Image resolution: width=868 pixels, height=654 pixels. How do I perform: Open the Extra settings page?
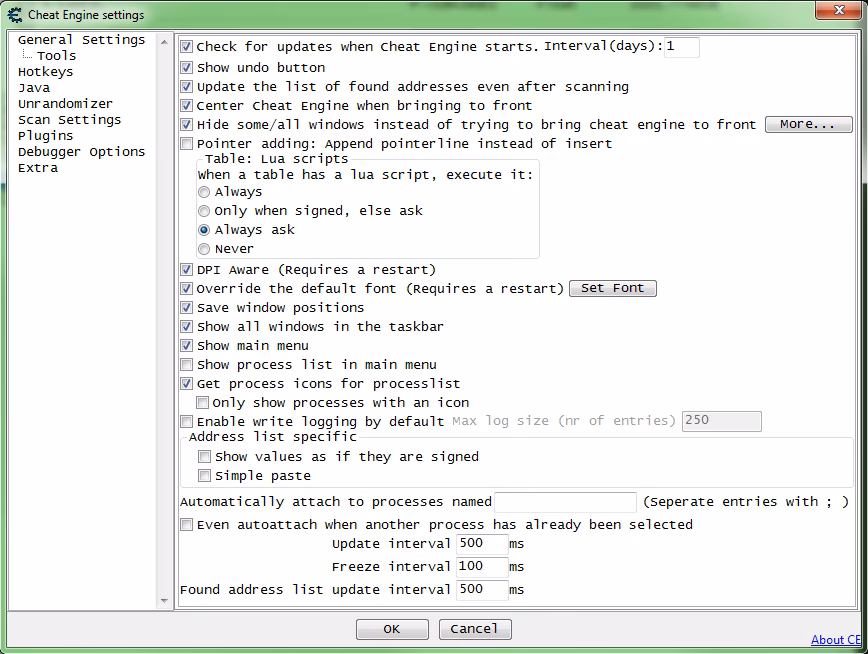[38, 168]
